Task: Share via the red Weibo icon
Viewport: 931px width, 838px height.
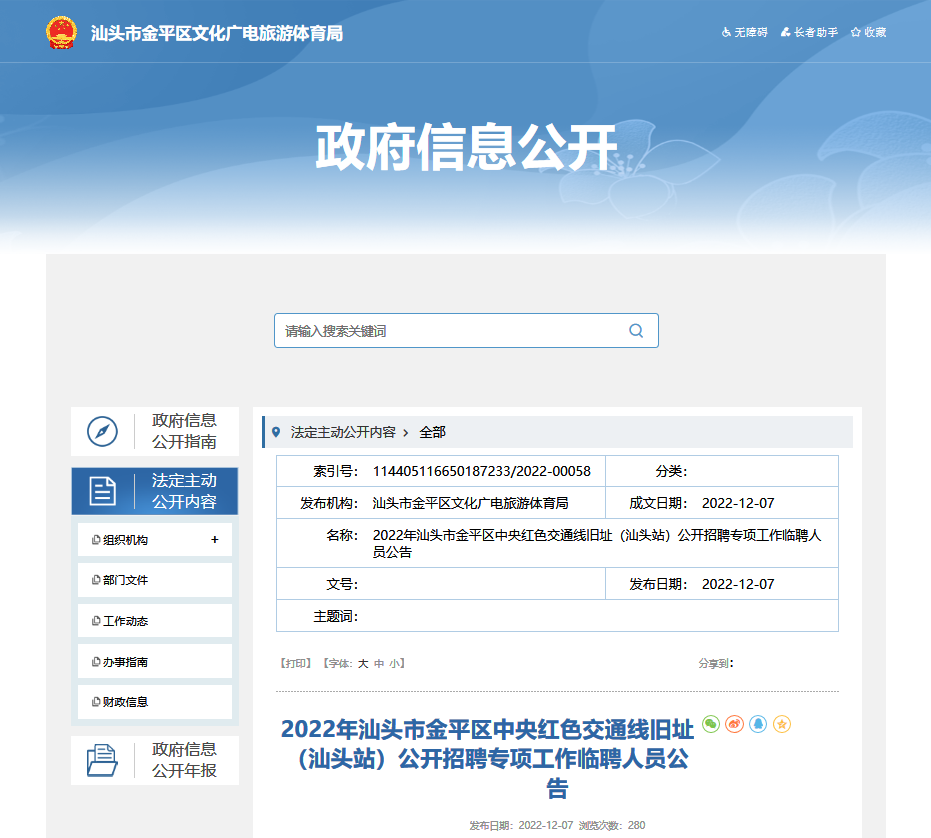Action: (x=734, y=724)
